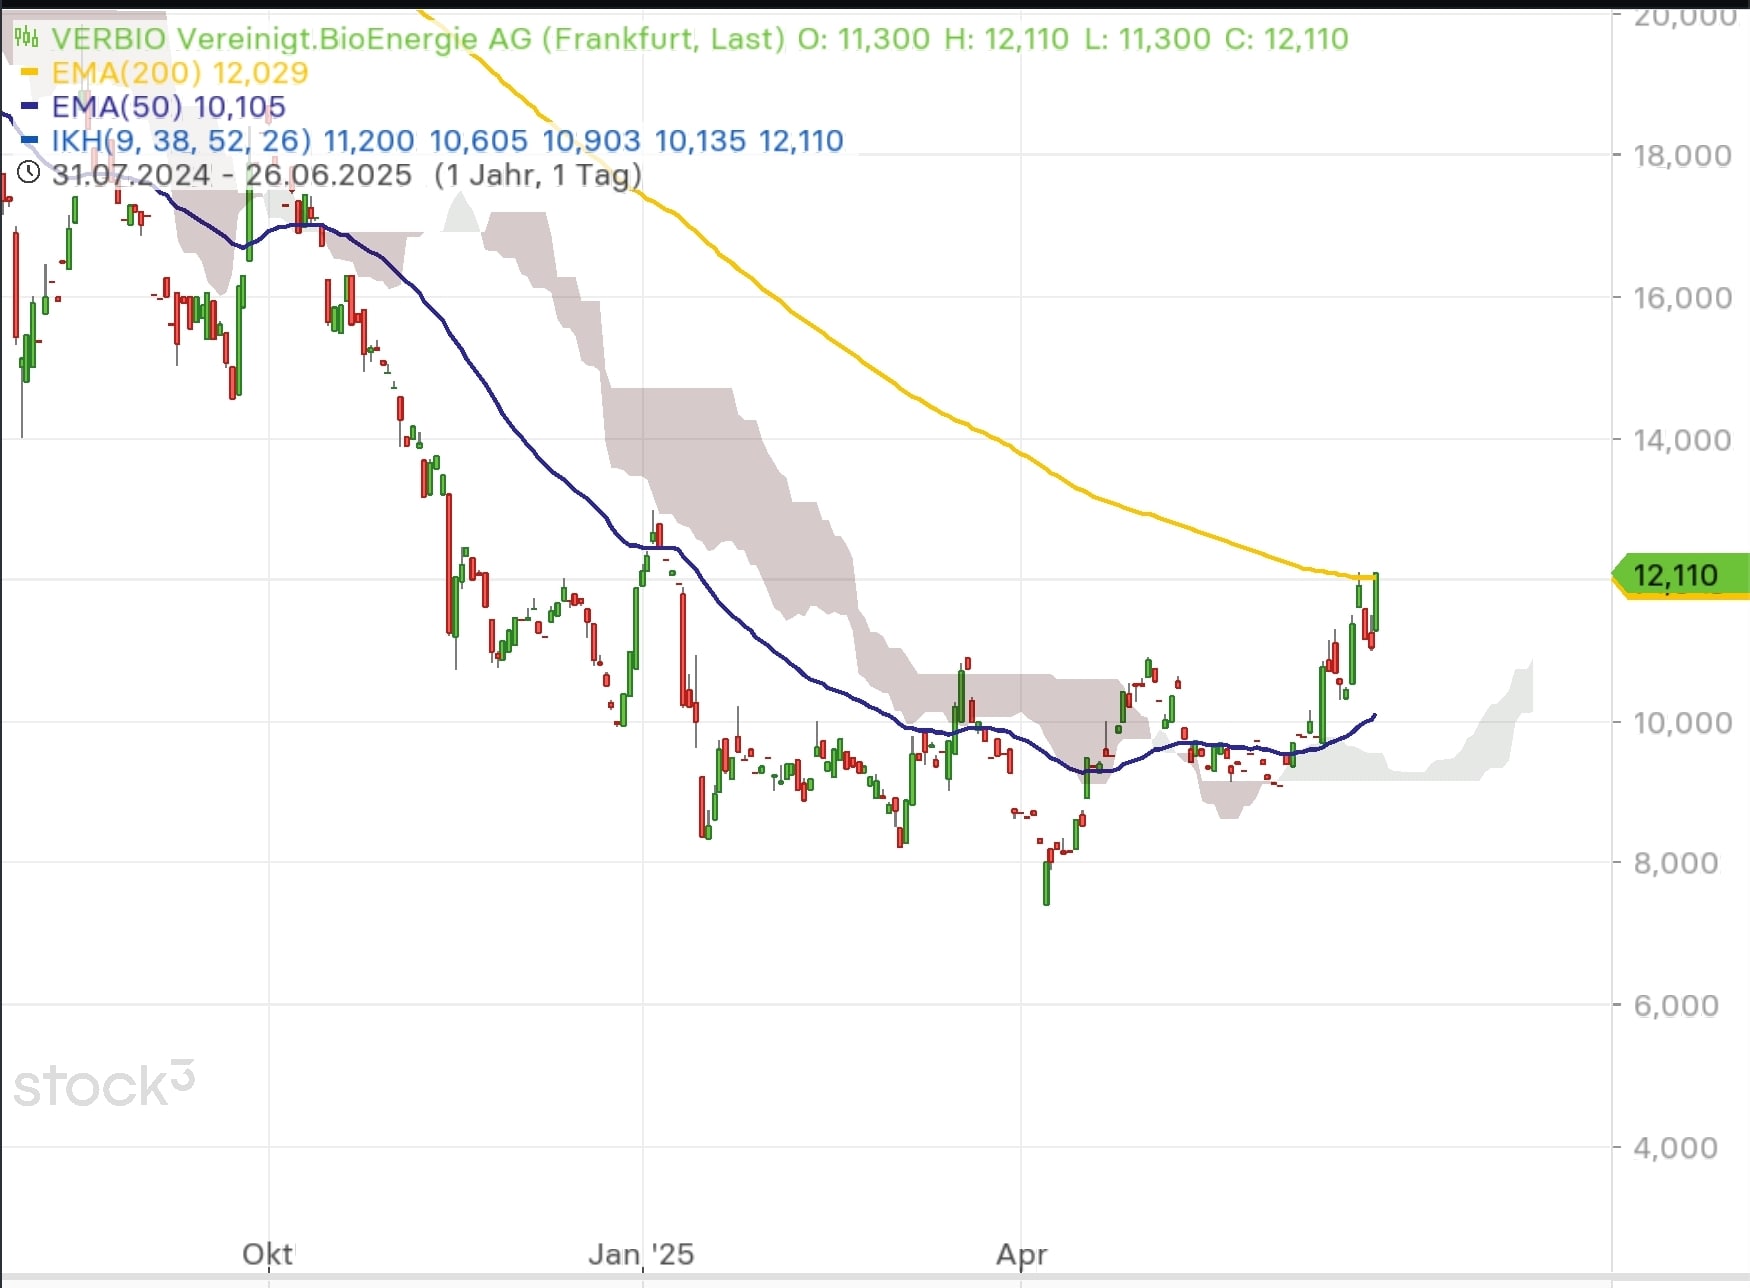Click the 10,000 price axis label

1682,722
